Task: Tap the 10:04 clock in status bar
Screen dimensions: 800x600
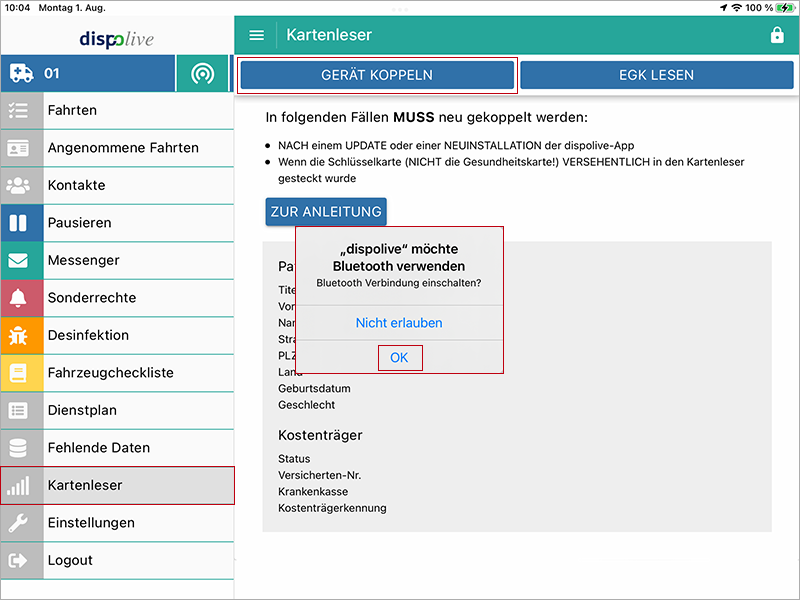Action: tap(18, 8)
